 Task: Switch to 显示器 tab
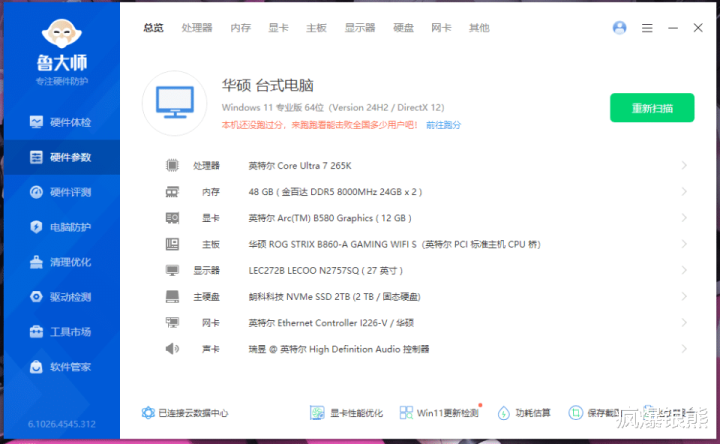(360, 28)
